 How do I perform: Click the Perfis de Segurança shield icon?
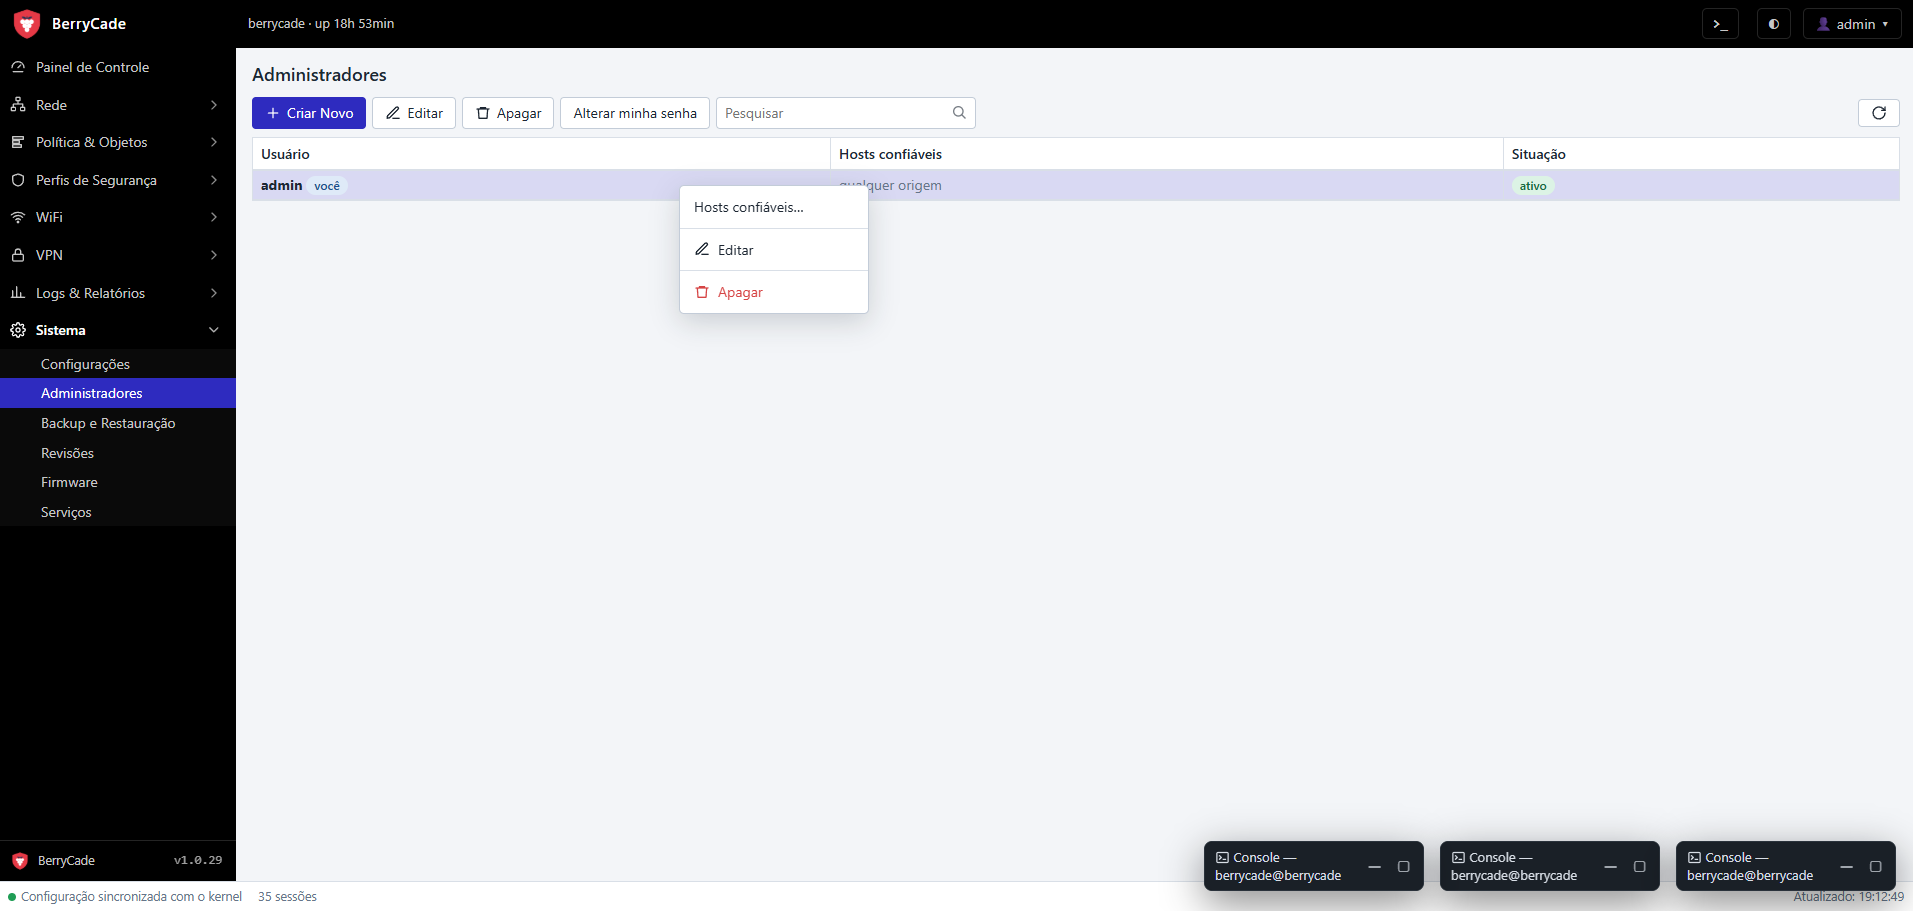pyautogui.click(x=18, y=180)
